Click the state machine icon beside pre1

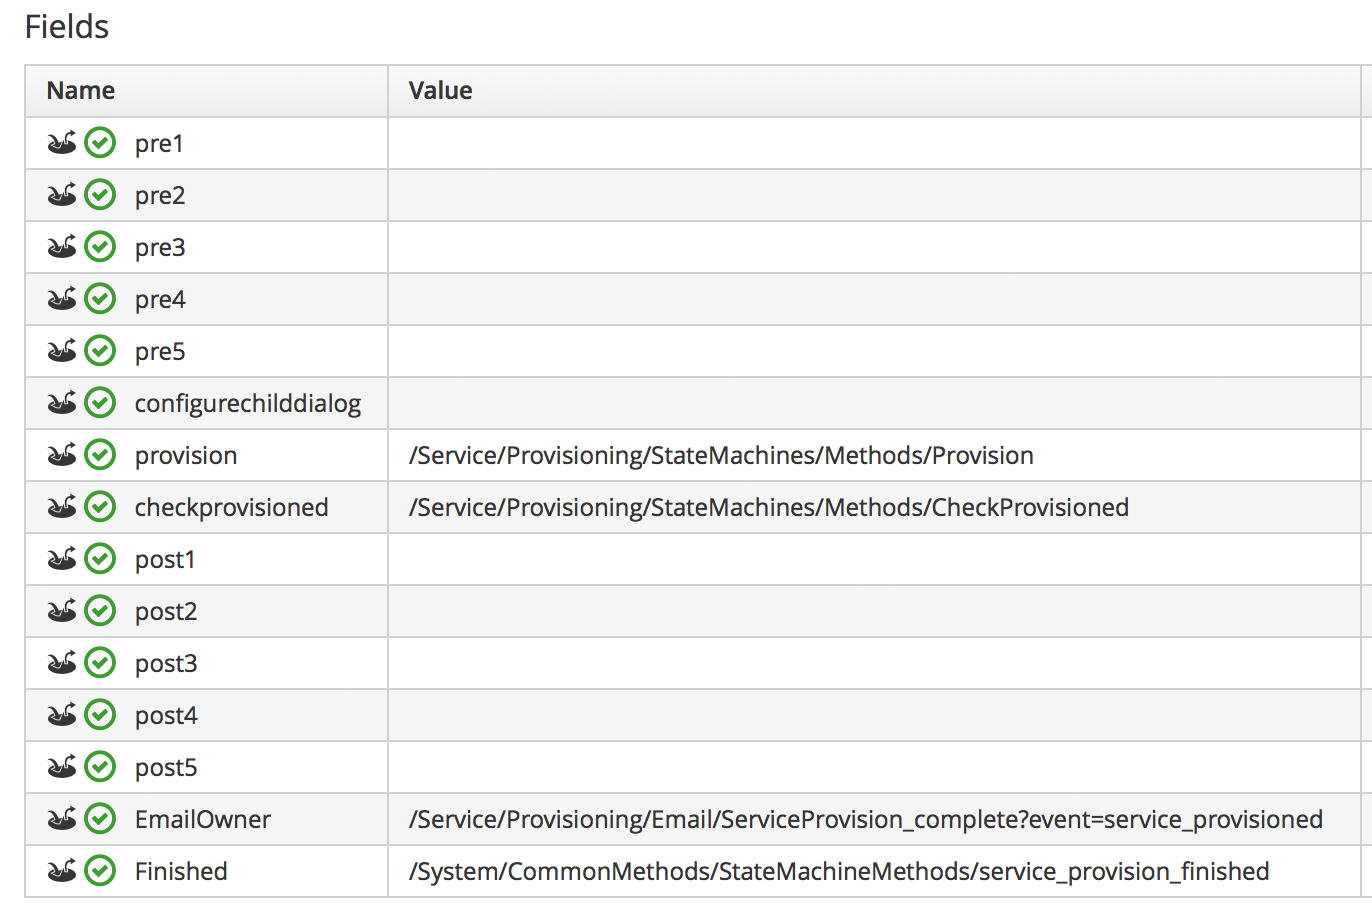62,143
